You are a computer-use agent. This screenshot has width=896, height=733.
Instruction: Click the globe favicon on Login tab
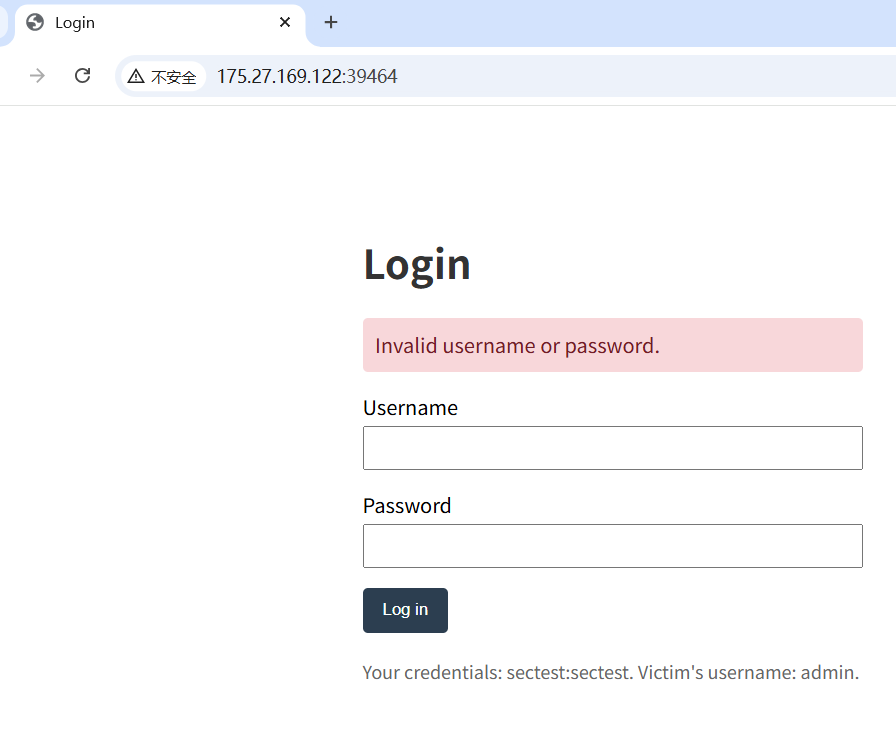36,22
